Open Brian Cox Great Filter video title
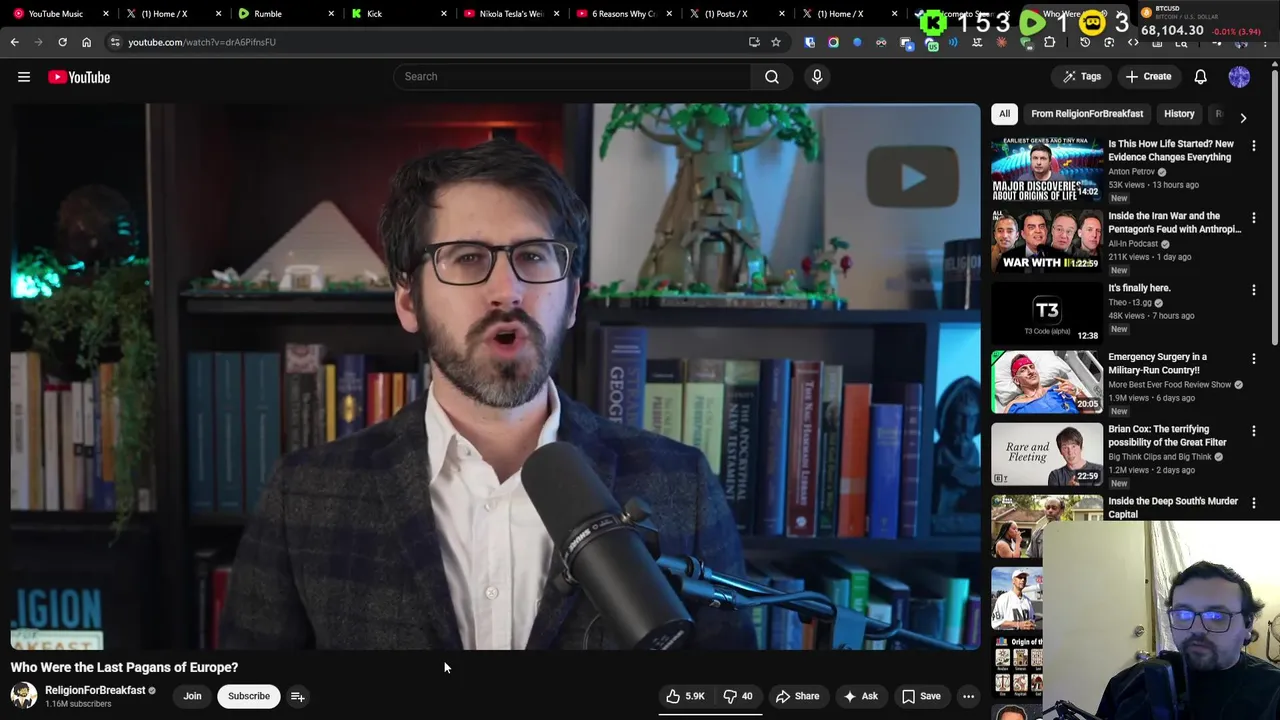This screenshot has width=1280, height=720. [x=1167, y=435]
